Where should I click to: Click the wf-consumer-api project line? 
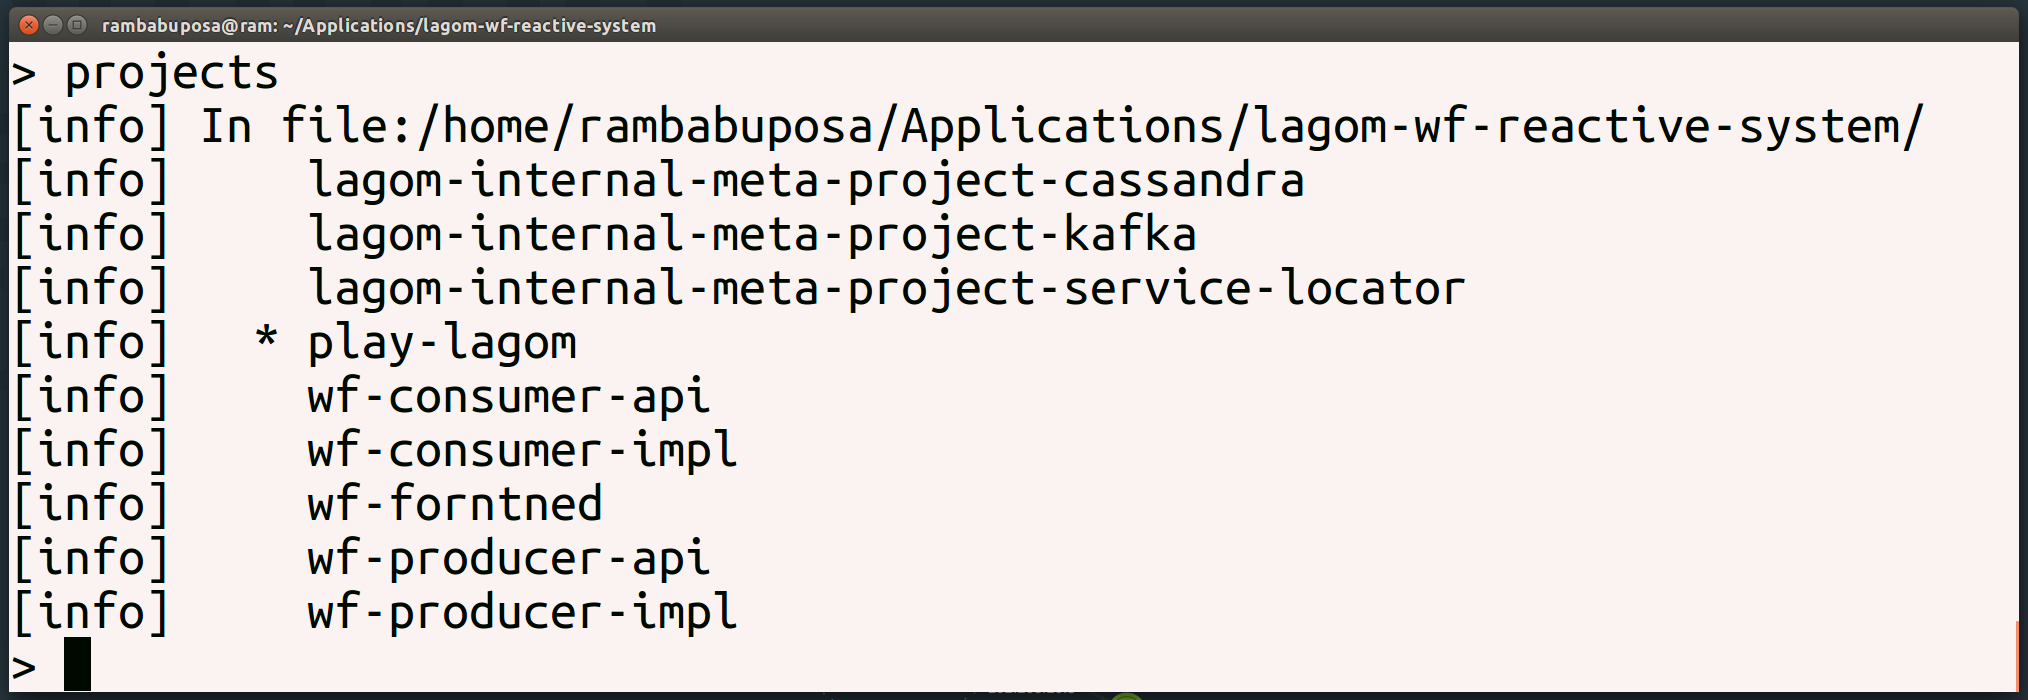(x=509, y=398)
